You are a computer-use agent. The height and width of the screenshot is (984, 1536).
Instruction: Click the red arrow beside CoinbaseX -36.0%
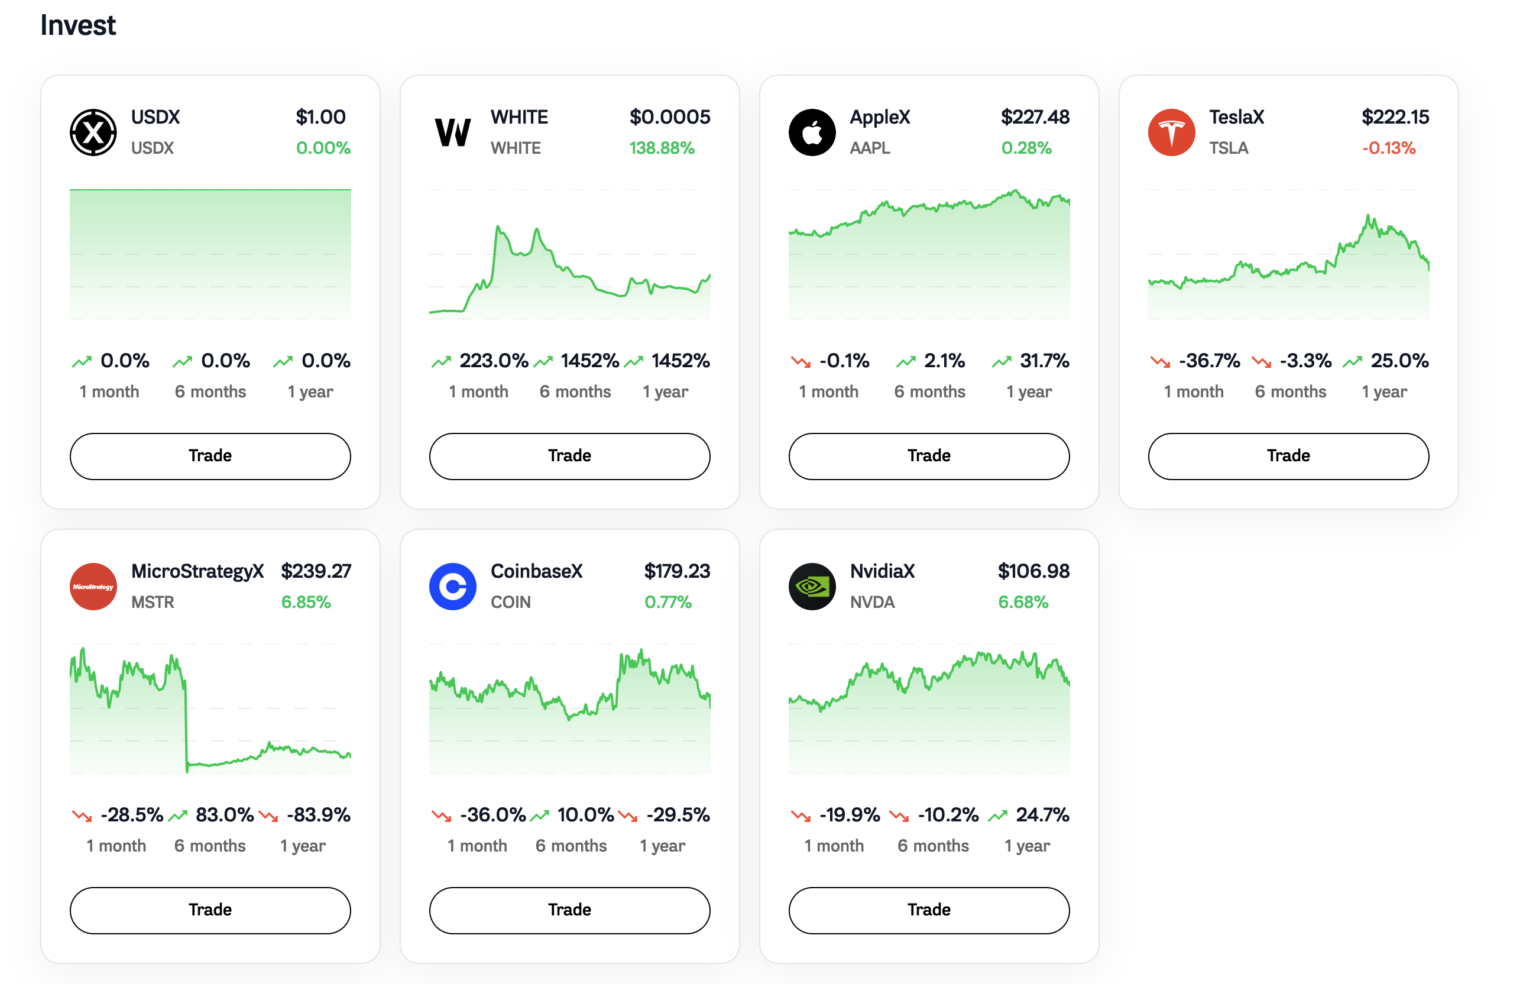pos(442,815)
